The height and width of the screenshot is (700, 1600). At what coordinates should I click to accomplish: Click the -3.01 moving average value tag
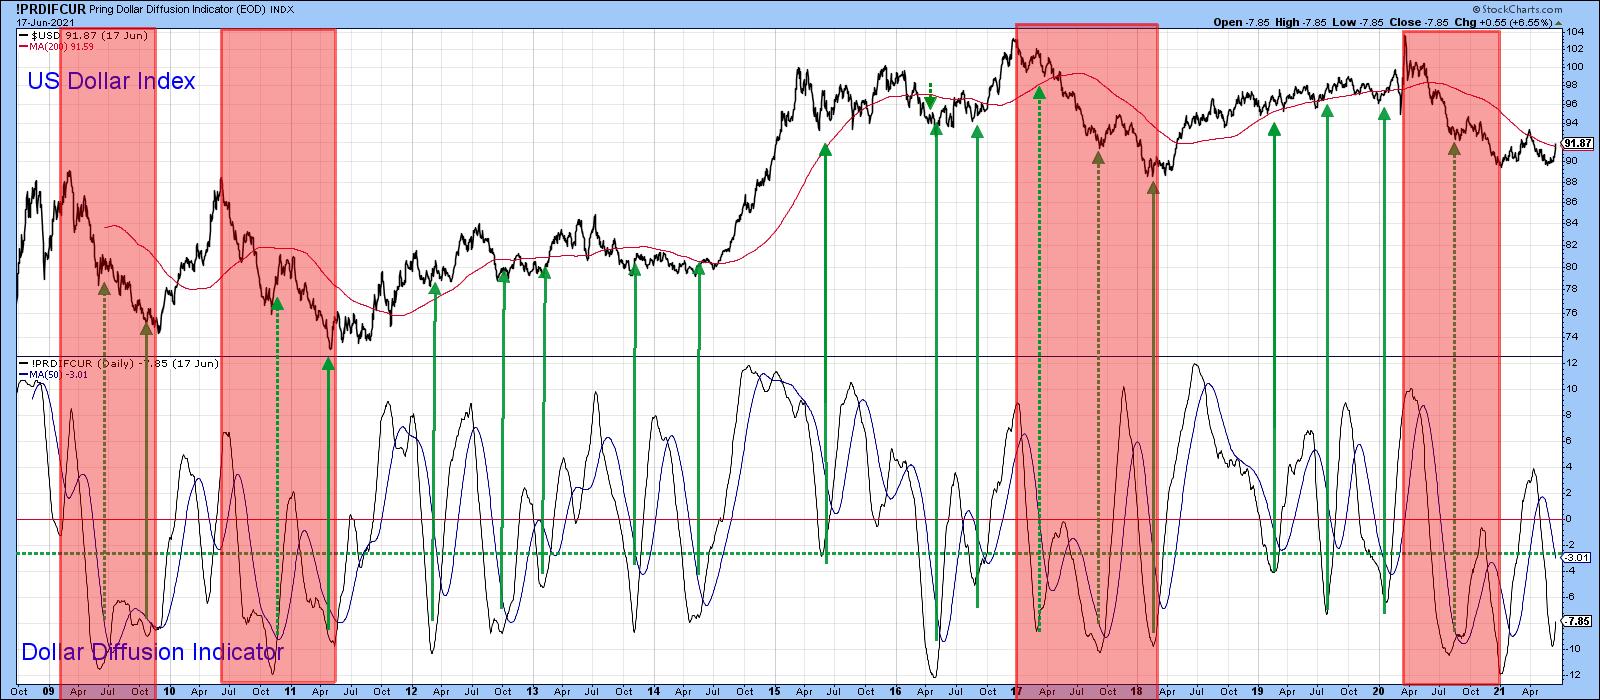pyautogui.click(x=1577, y=557)
